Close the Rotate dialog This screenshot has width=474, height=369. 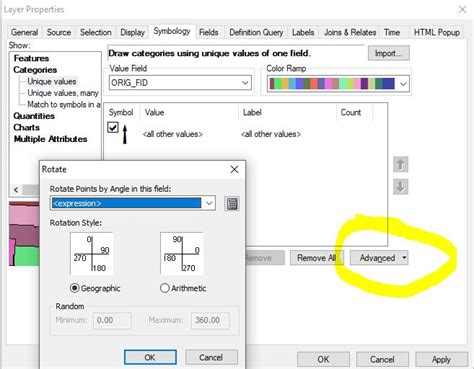pos(234,169)
